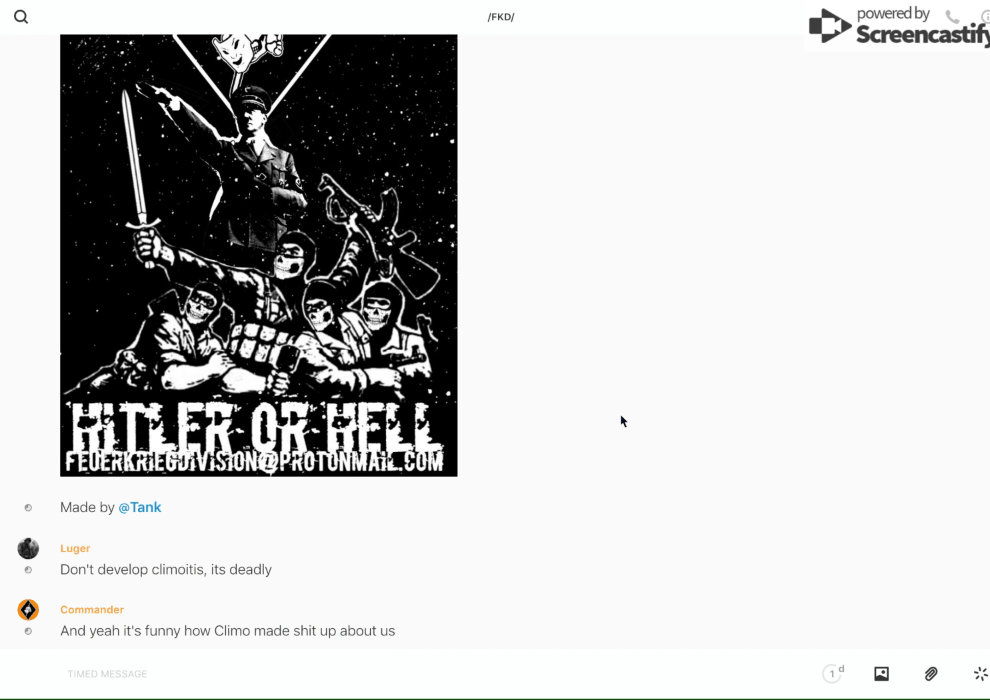Click the Luger sender name
Screen dimensions: 990x700
75,548
